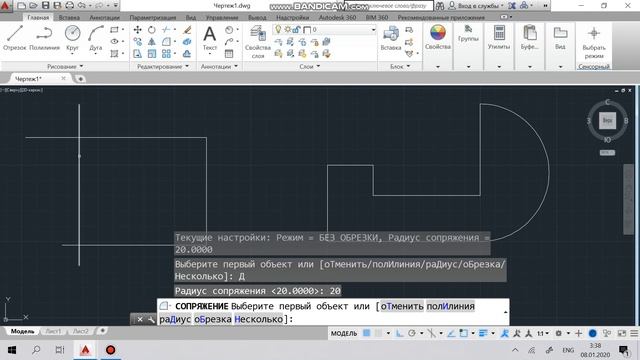Select the Текст text tool

[210, 38]
